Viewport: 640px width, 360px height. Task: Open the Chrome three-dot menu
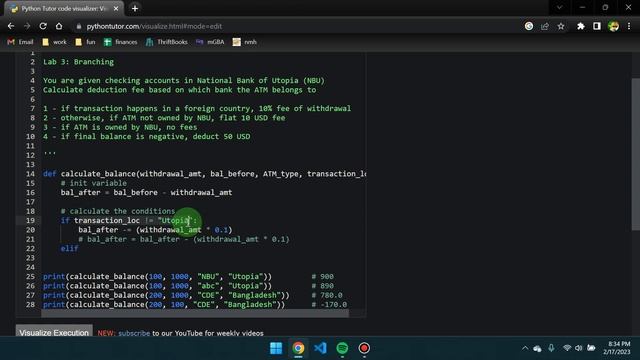(x=629, y=26)
